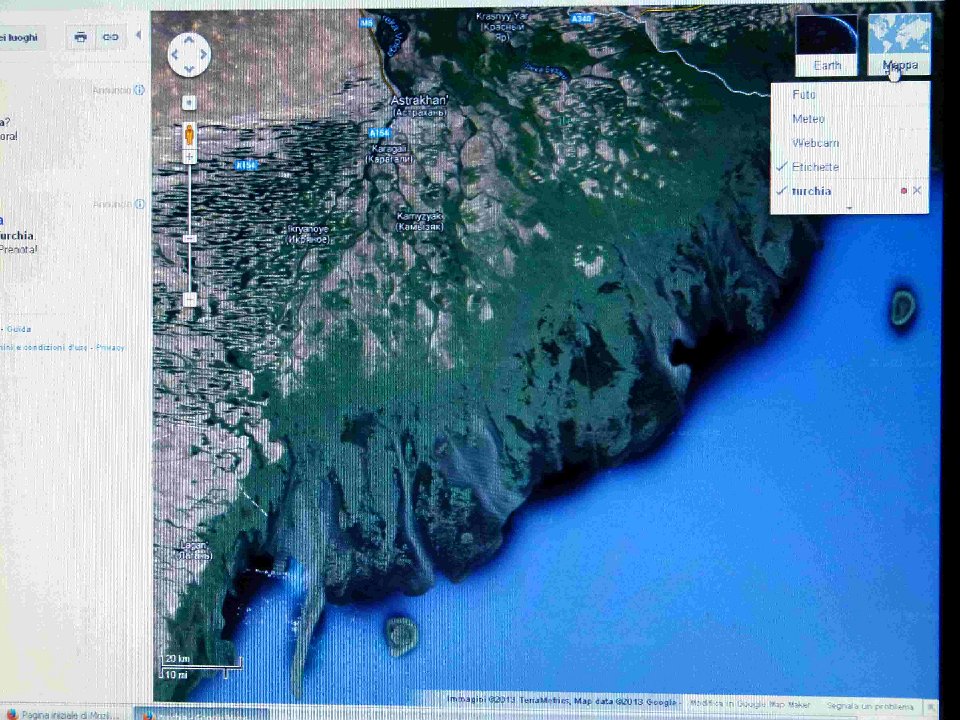Enable the Meteo layer
This screenshot has width=960, height=720.
tap(849, 119)
